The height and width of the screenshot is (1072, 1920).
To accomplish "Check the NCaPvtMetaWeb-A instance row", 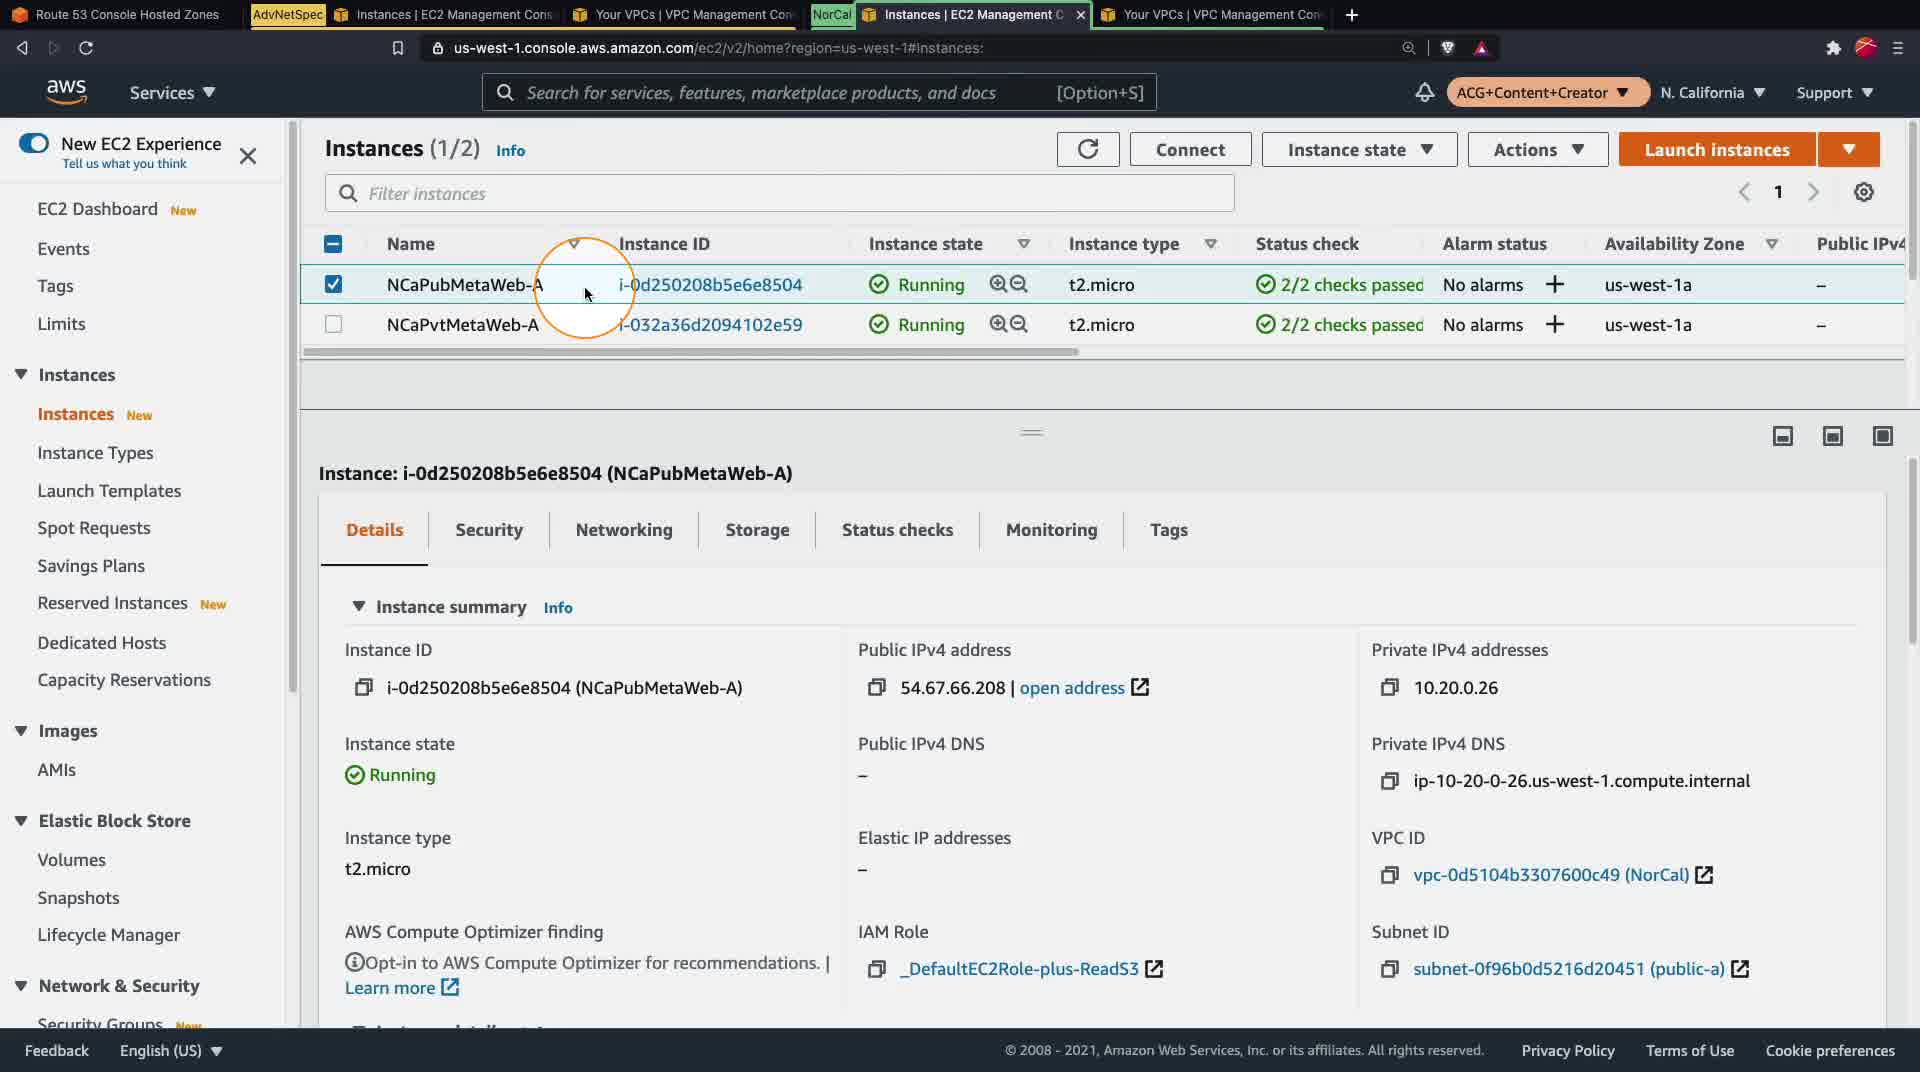I will pyautogui.click(x=333, y=324).
